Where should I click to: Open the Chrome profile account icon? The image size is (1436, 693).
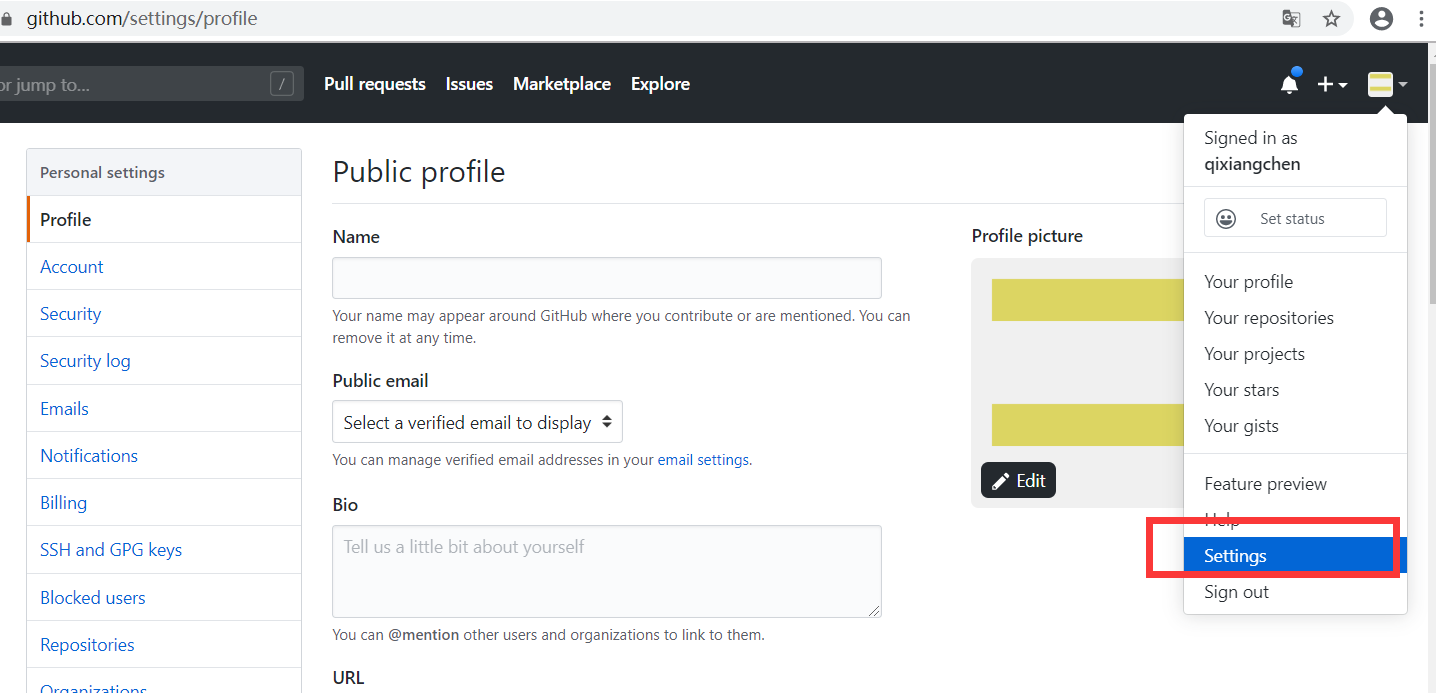click(x=1381, y=18)
